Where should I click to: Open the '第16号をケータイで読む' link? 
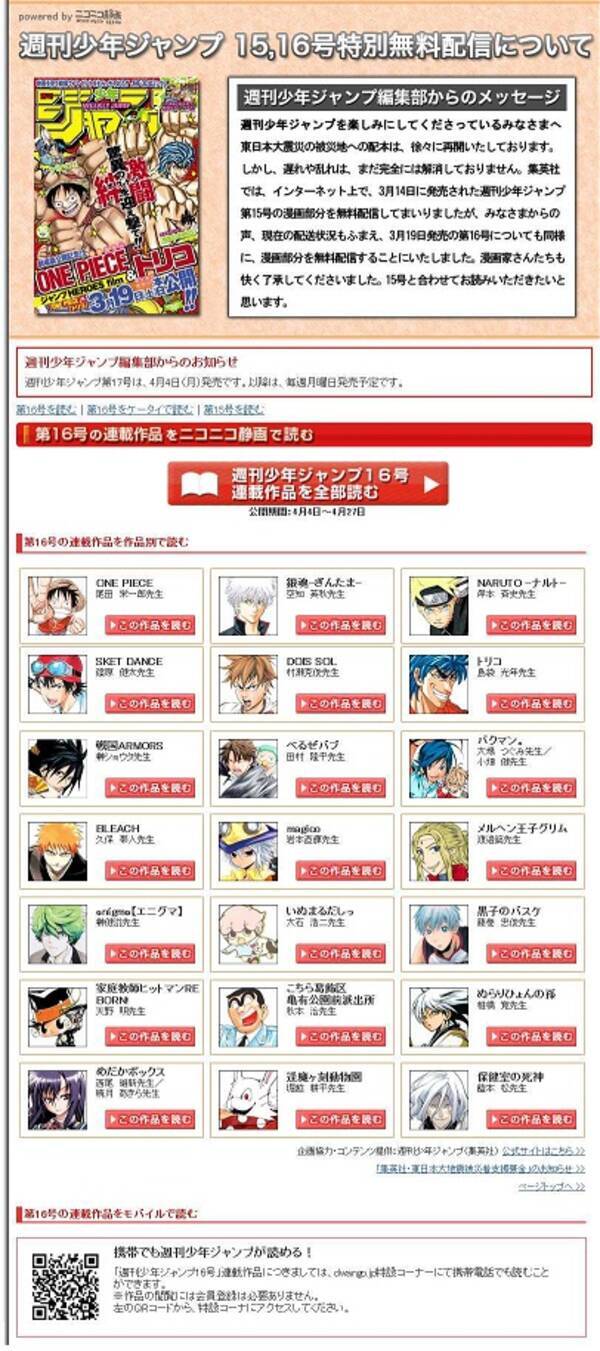coord(140,409)
